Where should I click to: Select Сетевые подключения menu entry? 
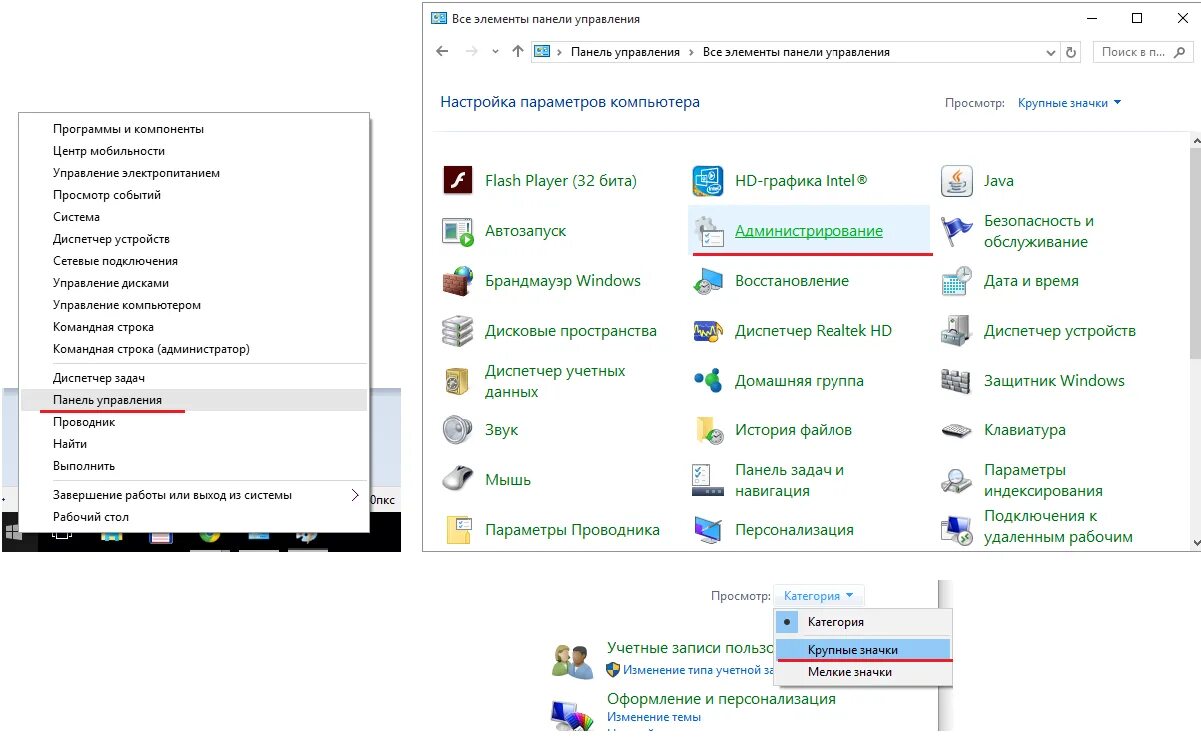pos(195,261)
